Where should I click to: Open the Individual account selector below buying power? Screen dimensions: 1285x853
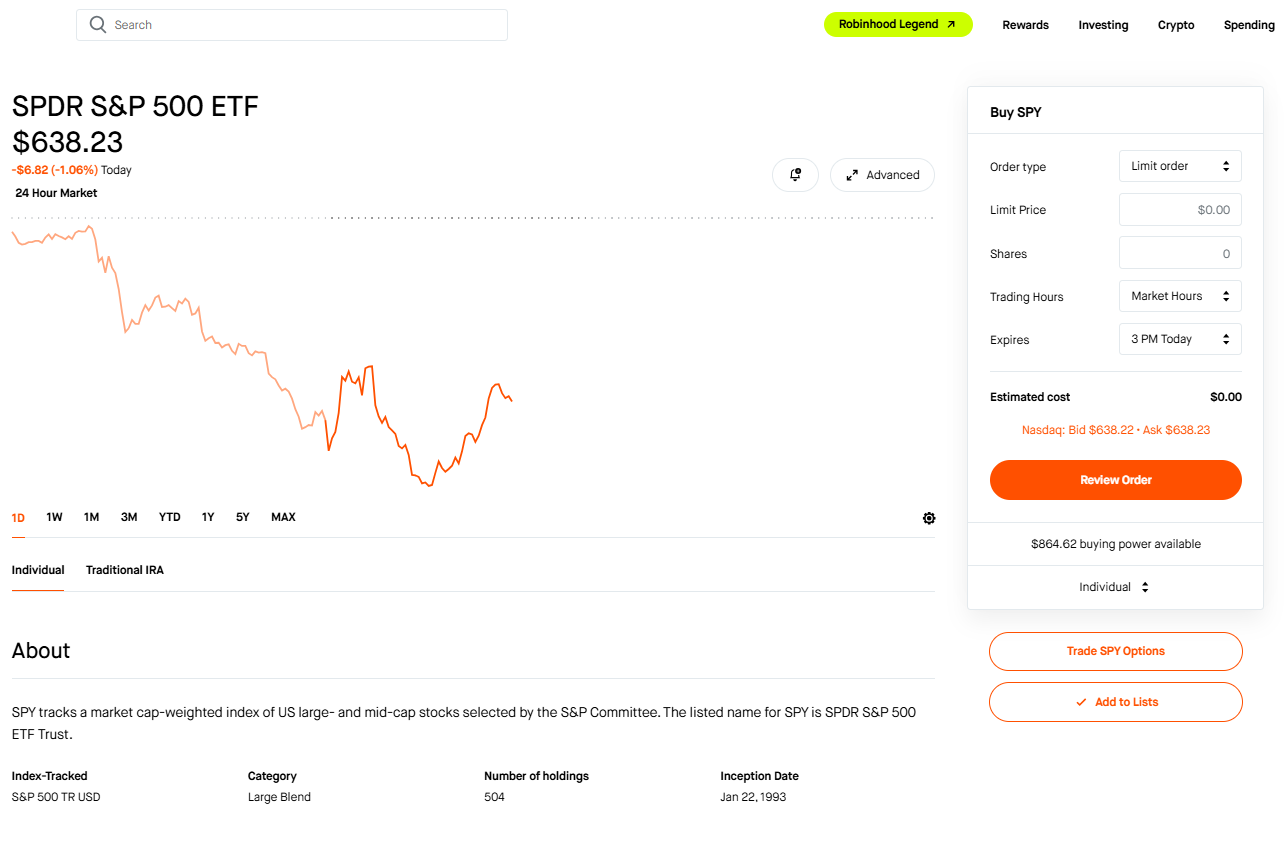(1114, 587)
